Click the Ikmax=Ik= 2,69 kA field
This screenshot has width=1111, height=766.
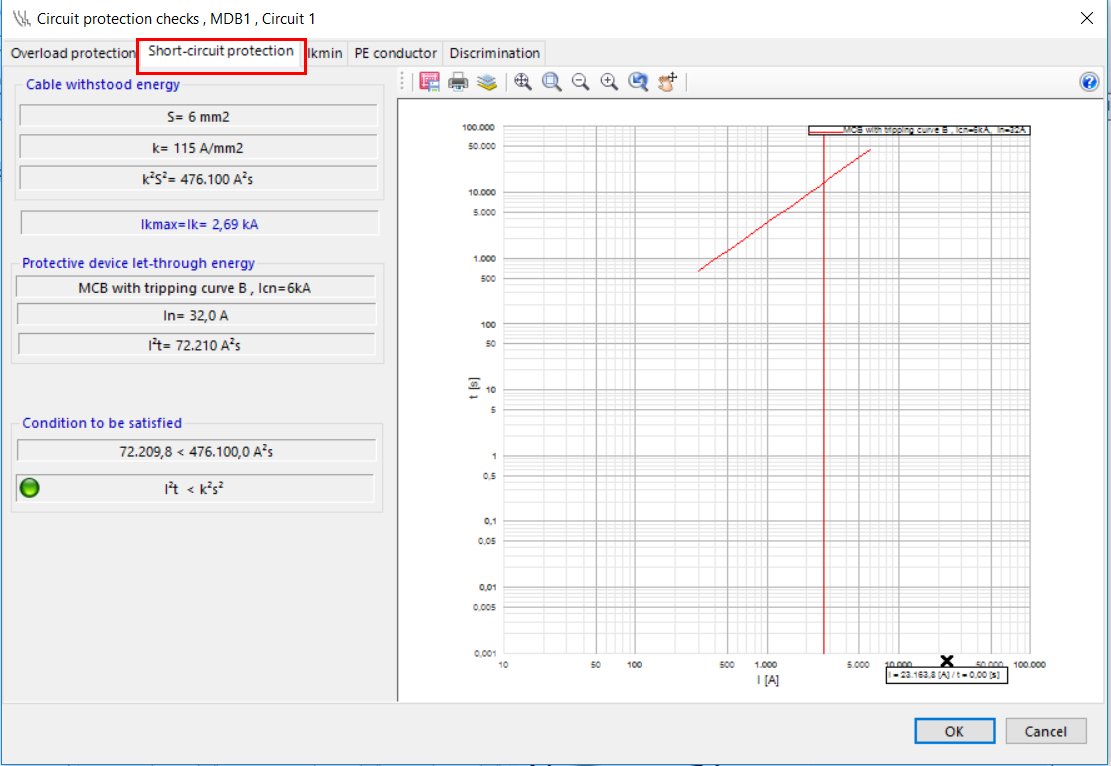click(199, 224)
